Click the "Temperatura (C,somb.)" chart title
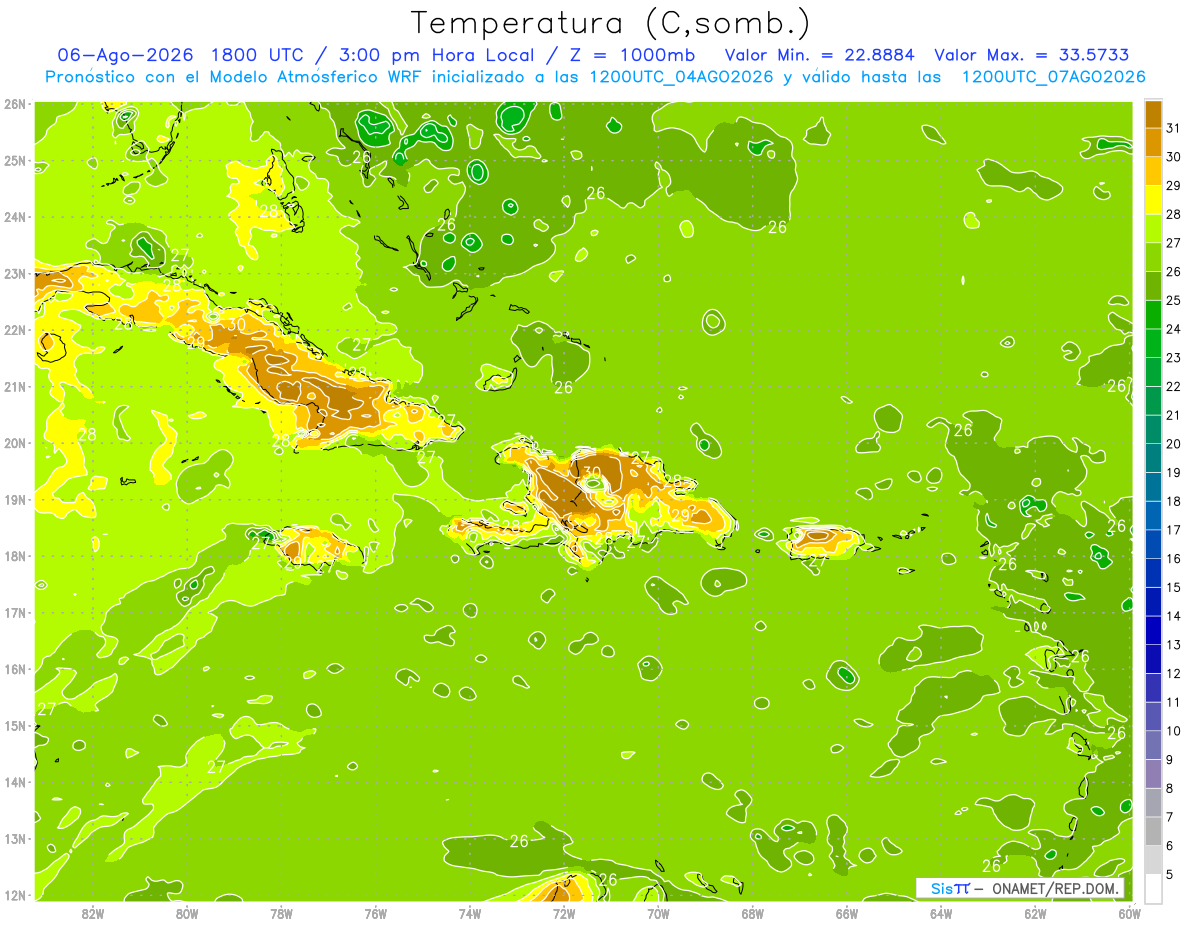The height and width of the screenshot is (927, 1200). point(610,24)
